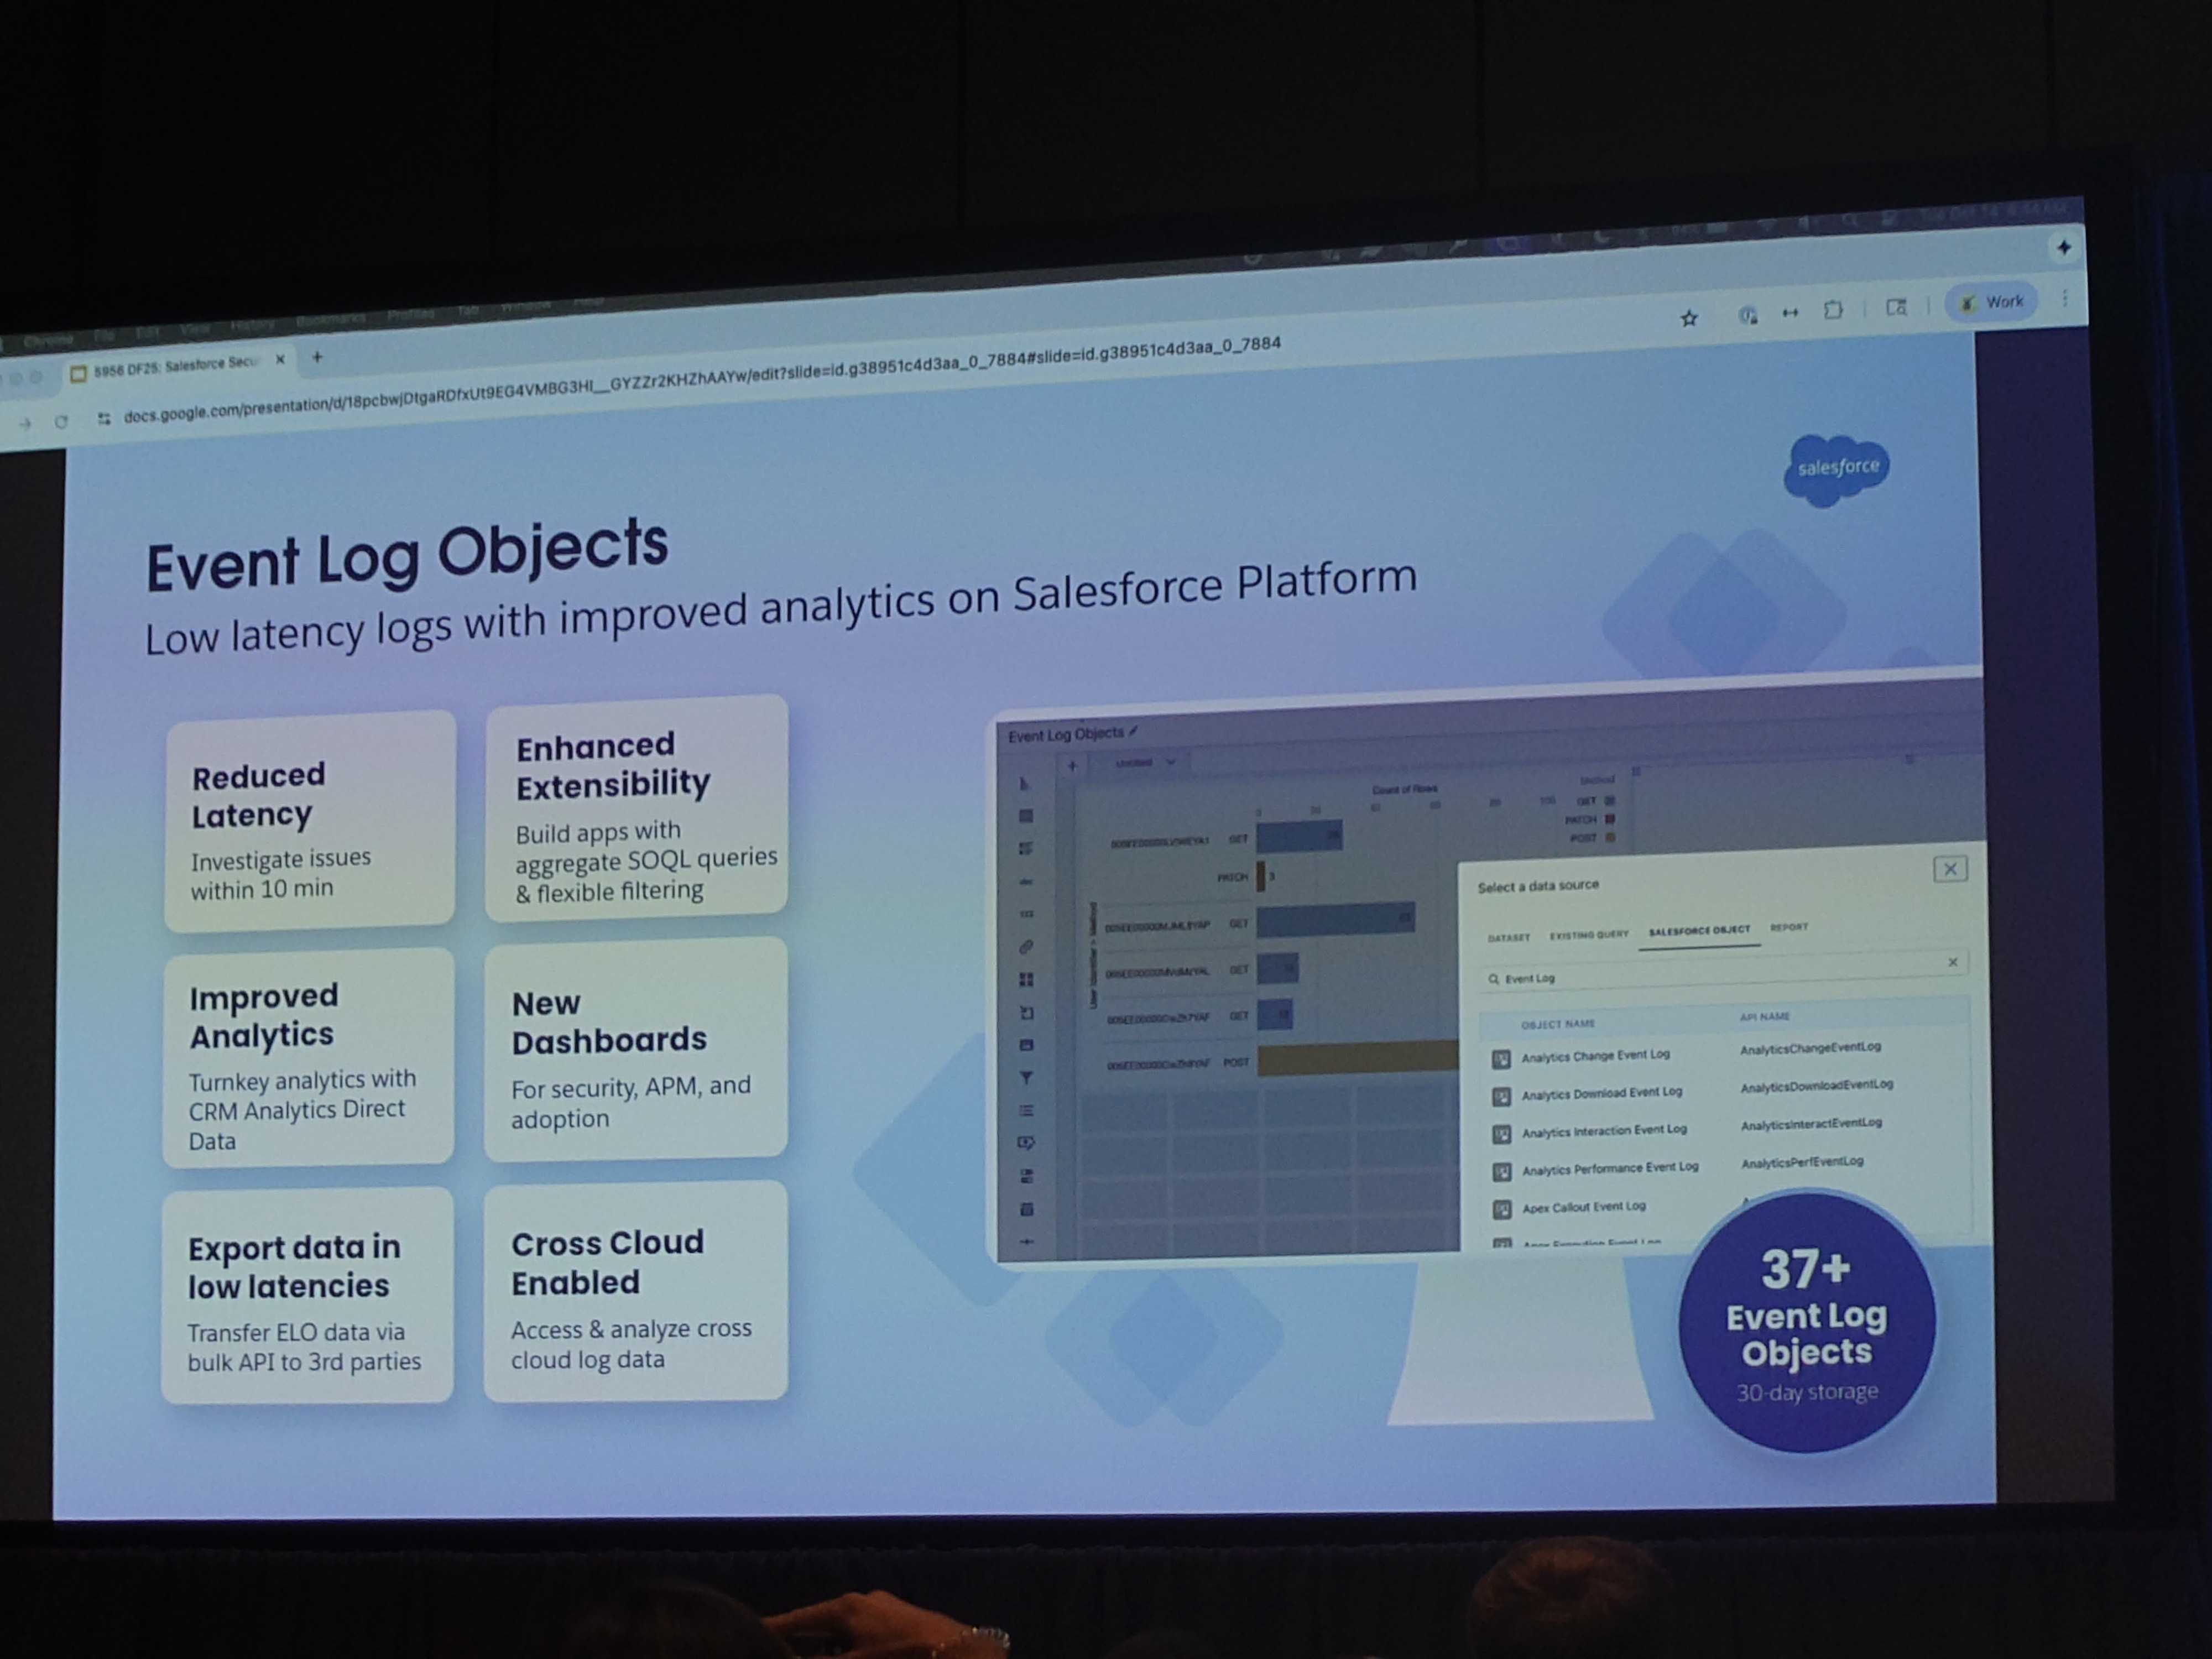Click pencil icon beside Event Log Objects title
Screen dimensions: 2212x1659
tap(1133, 732)
